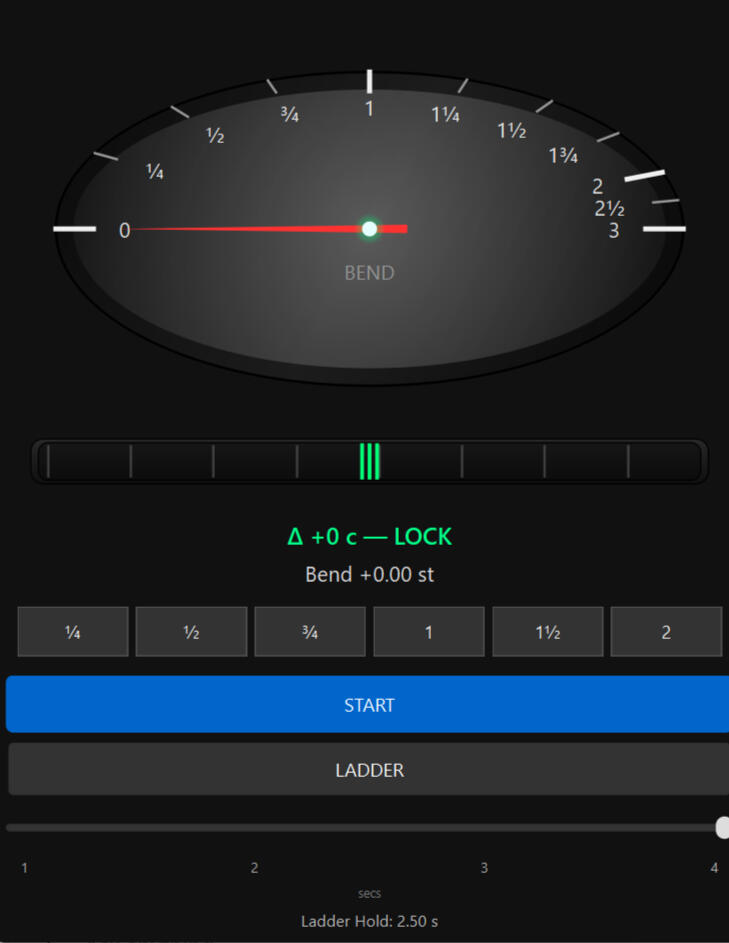Select the 1½ bend preset button
Screen dimensions: 729x943
pos(547,632)
